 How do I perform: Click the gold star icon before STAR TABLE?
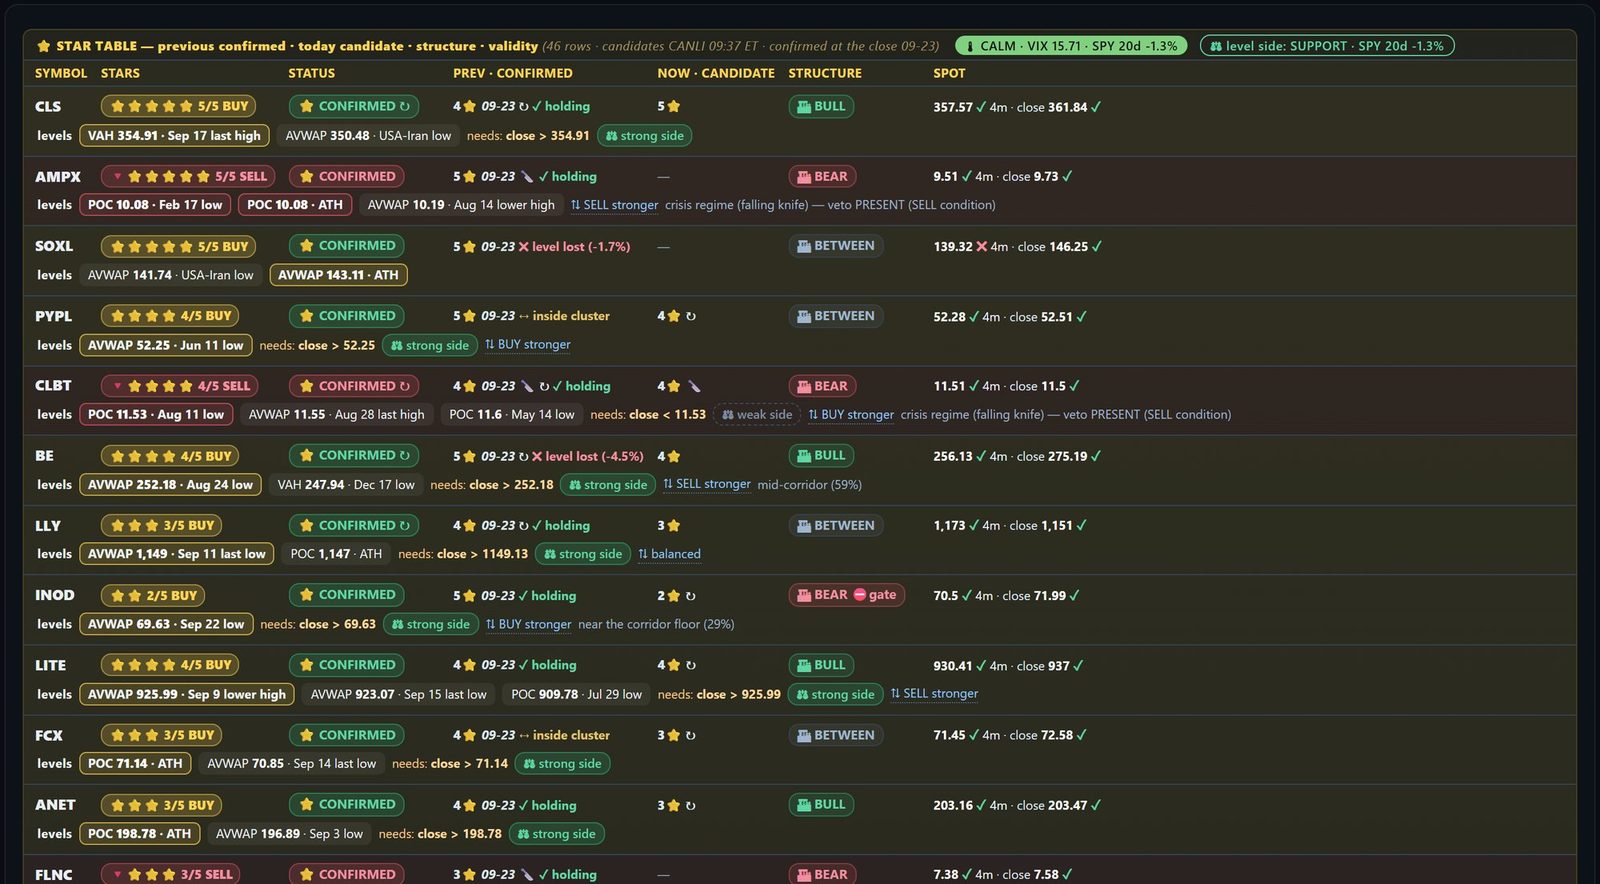44,46
